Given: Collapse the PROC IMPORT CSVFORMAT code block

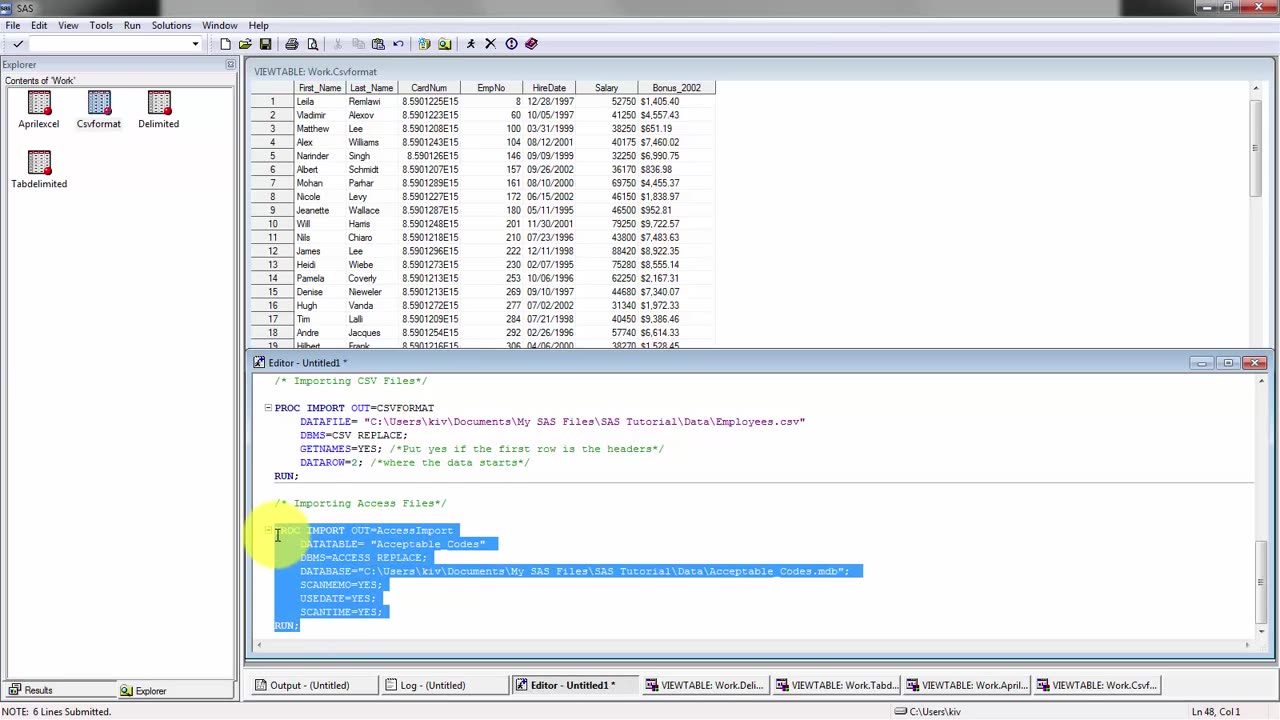Looking at the screenshot, I should 268,408.
